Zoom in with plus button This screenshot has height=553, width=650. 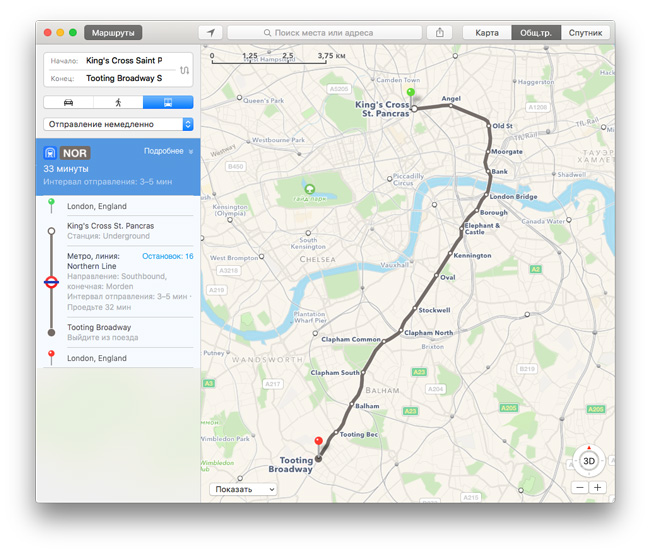point(597,488)
